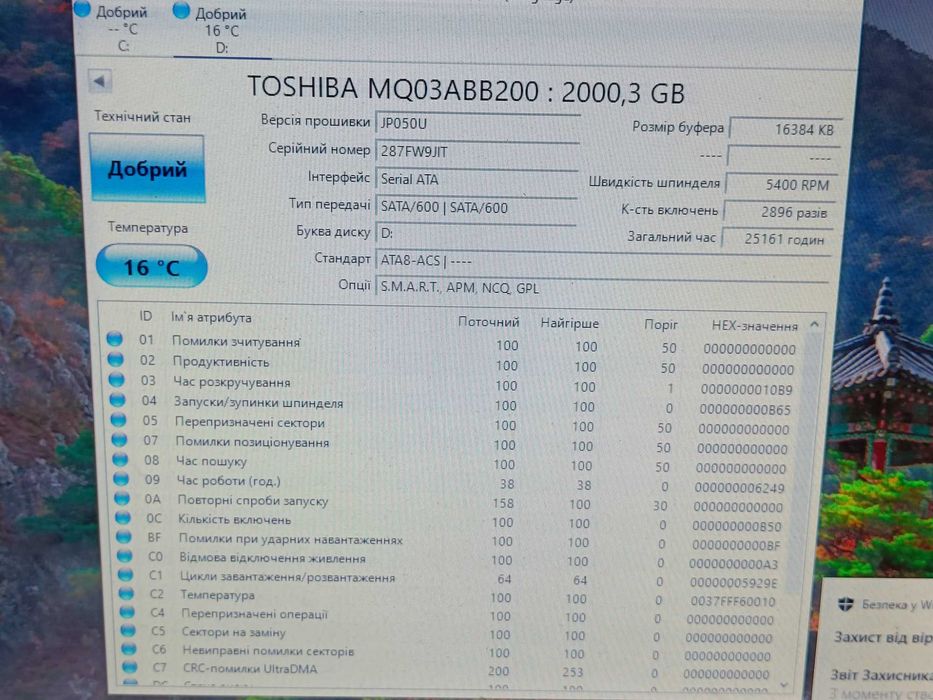Screen dimensions: 933x700
Task: Click the spindle speed value 5400 RPM
Action: 782,185
